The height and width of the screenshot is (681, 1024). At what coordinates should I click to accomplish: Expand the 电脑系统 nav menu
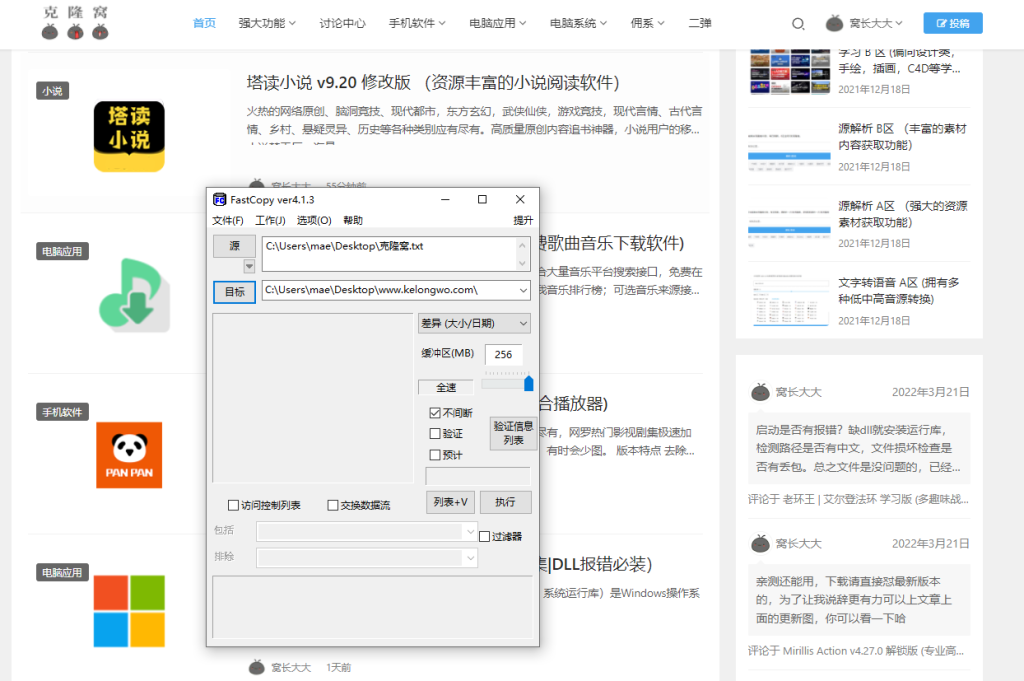(x=578, y=24)
